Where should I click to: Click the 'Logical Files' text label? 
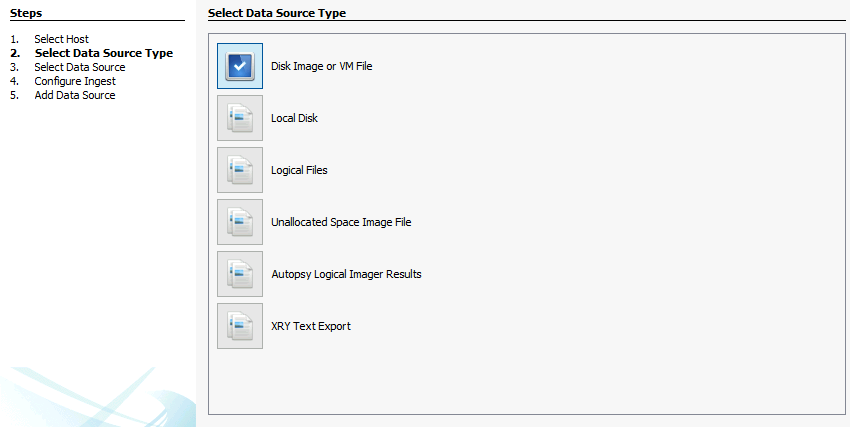pos(299,170)
